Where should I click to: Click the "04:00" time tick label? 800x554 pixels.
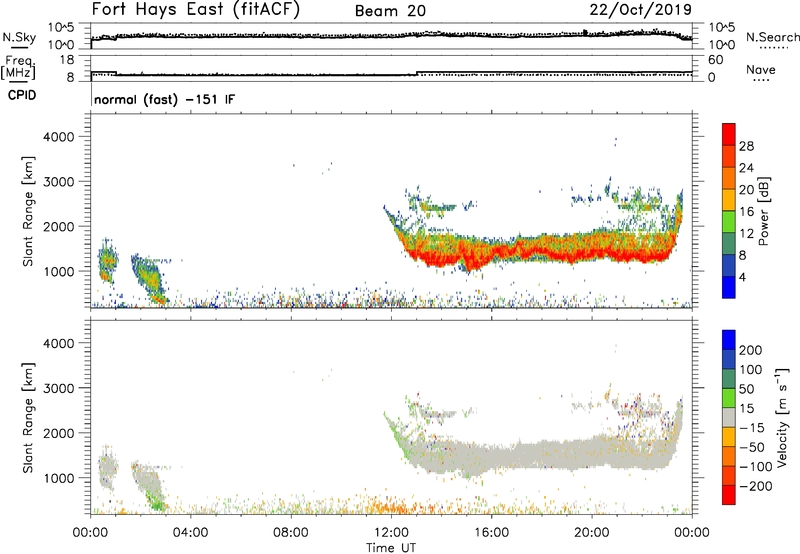(x=190, y=533)
